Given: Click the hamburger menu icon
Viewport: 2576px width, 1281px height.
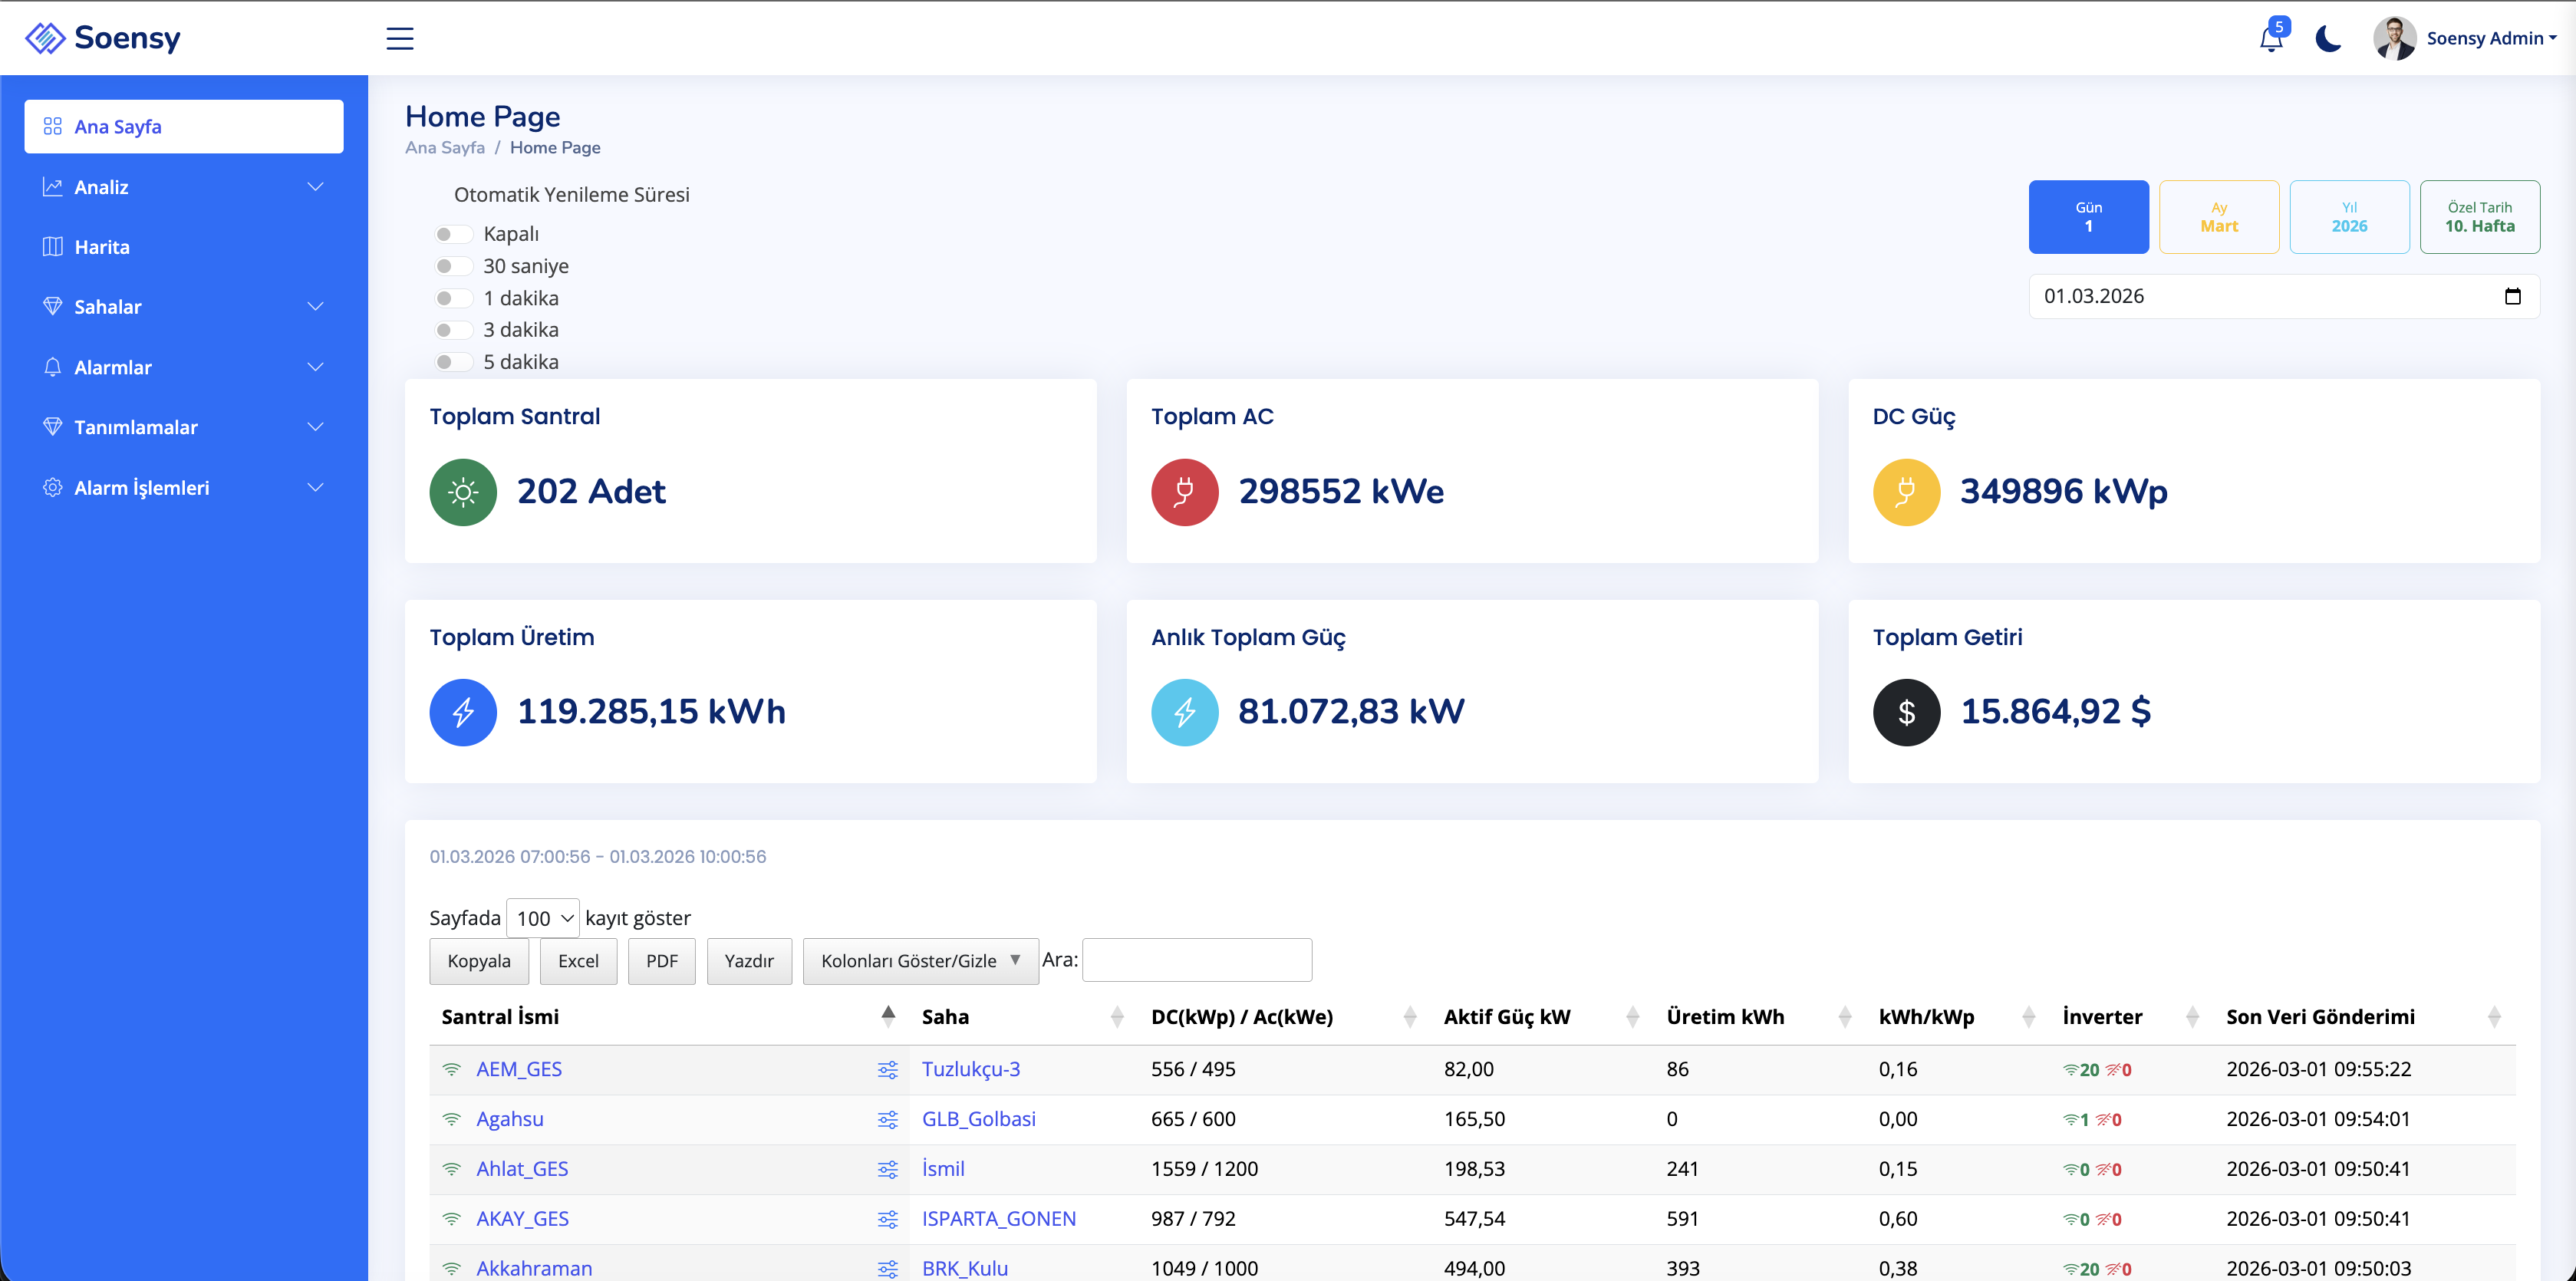Looking at the screenshot, I should tap(399, 38).
